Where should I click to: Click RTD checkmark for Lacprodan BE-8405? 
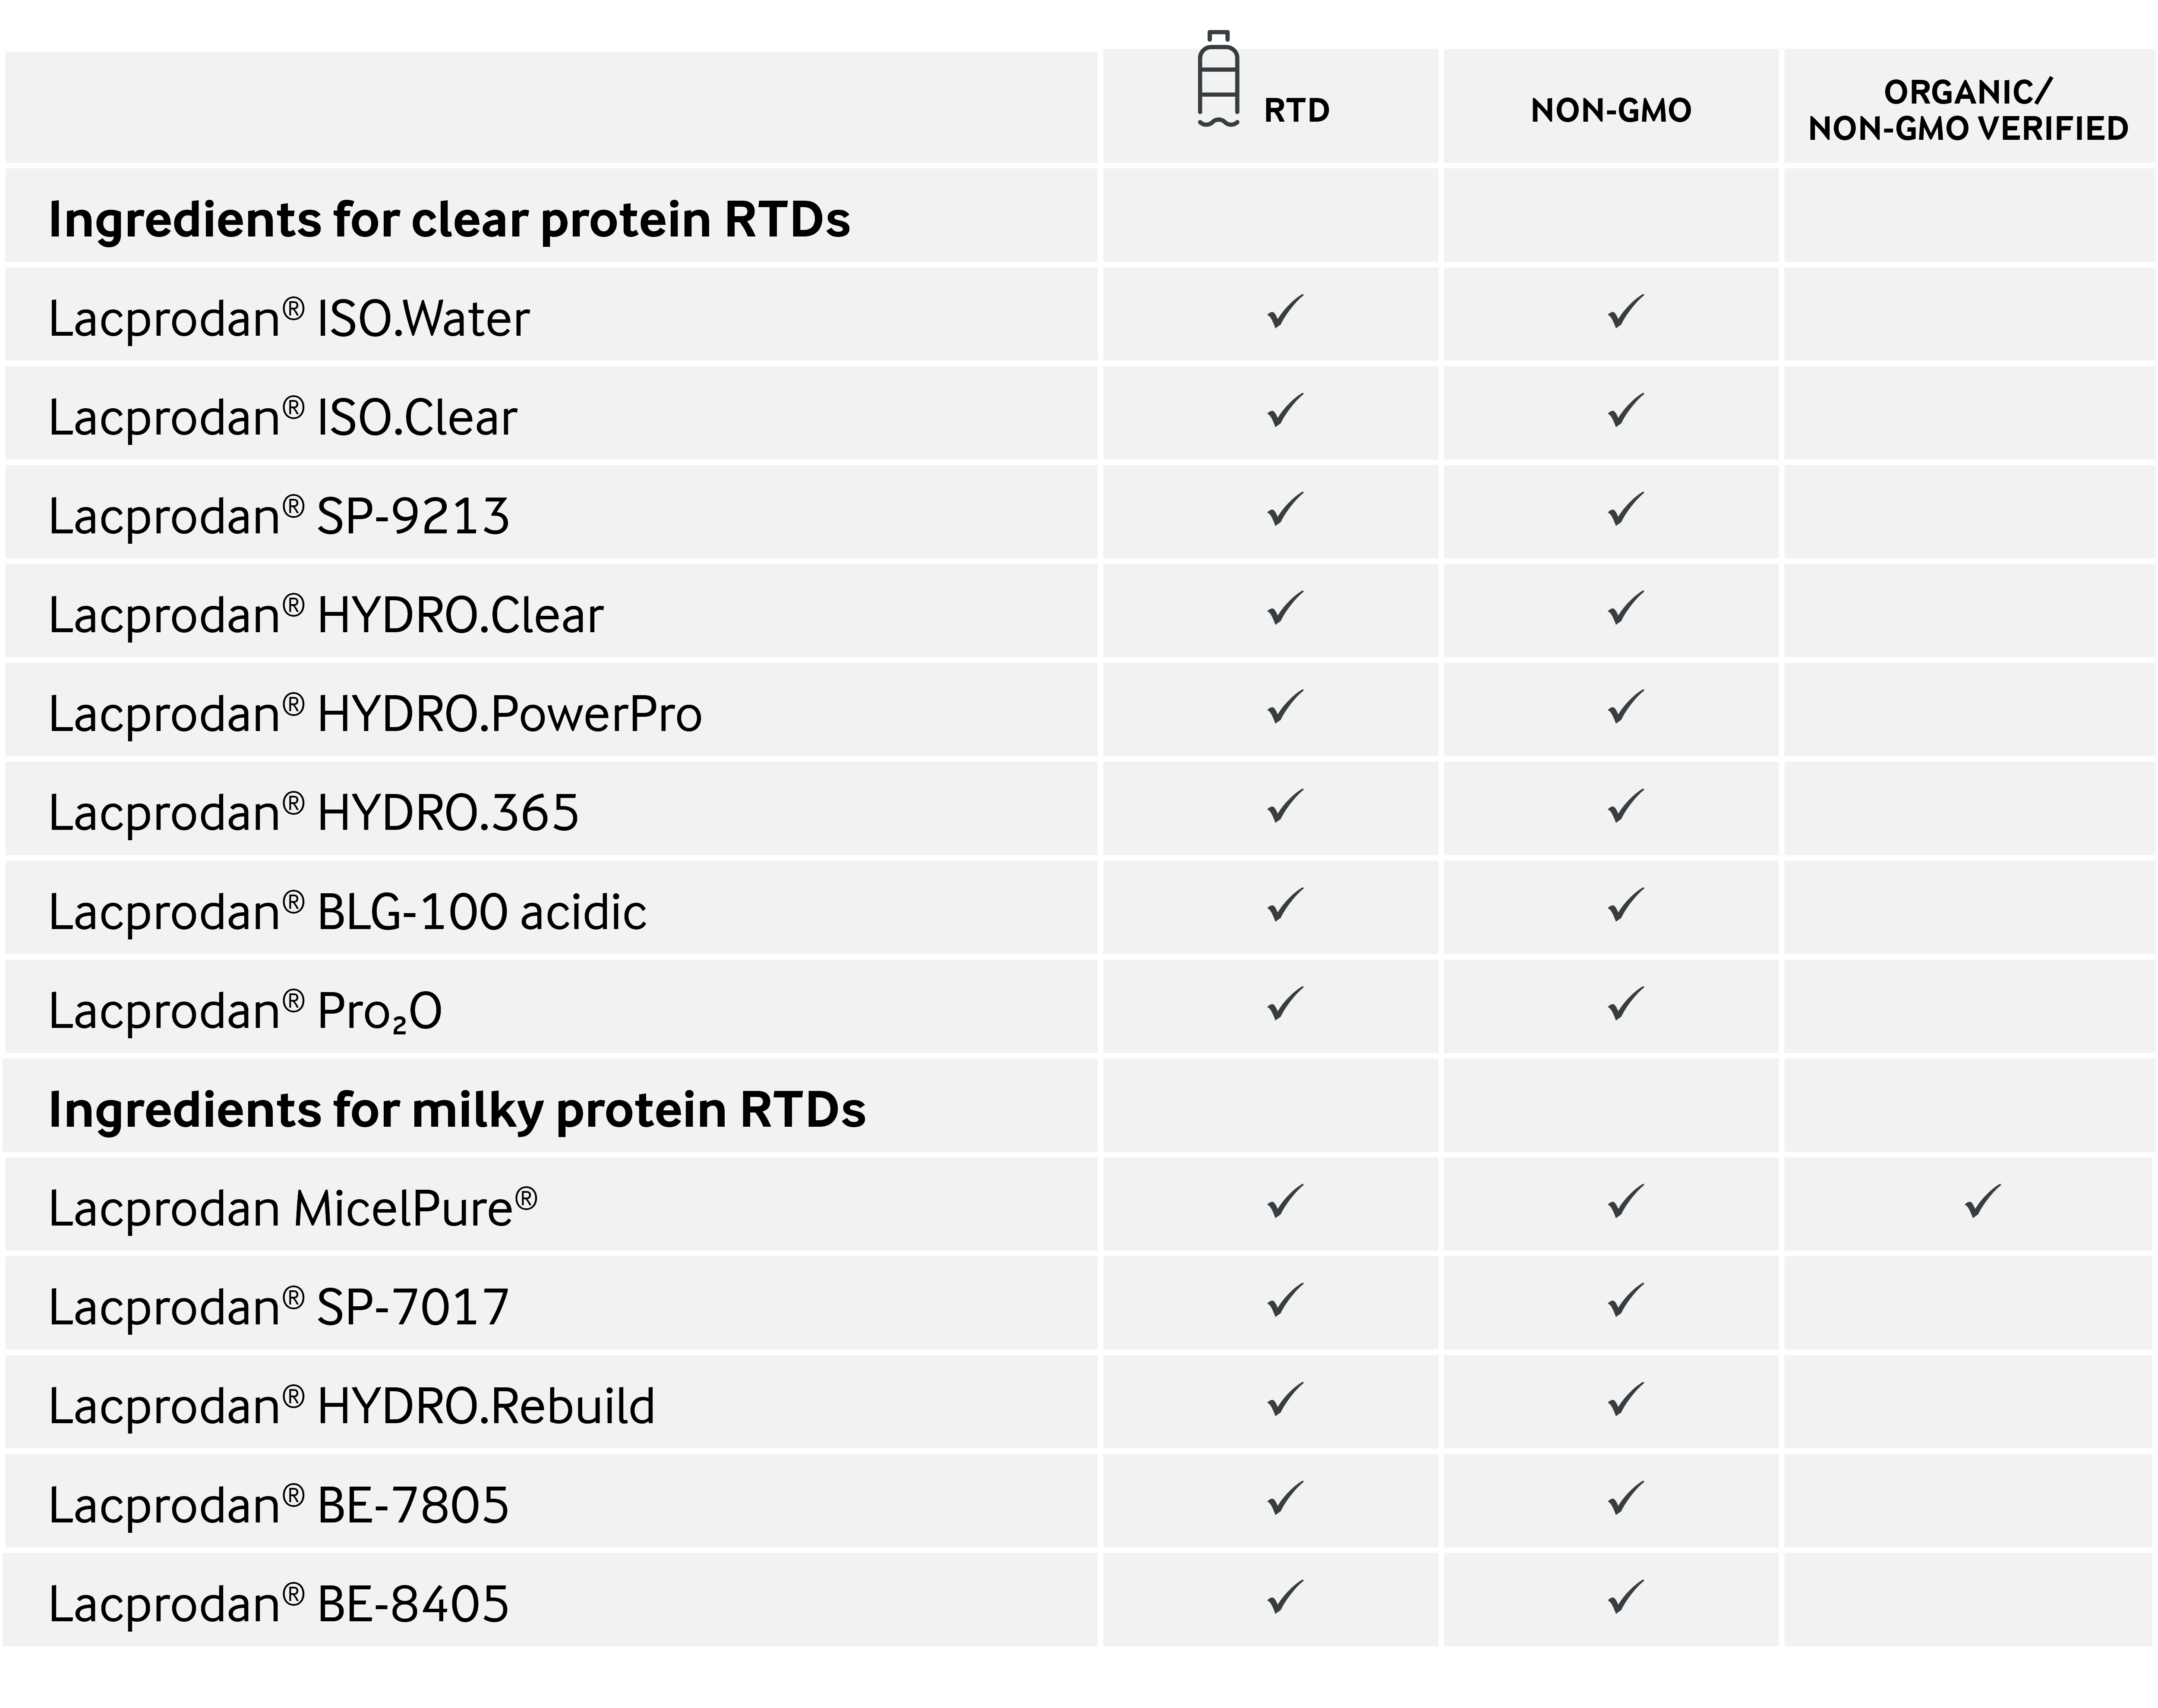coord(1285,1597)
